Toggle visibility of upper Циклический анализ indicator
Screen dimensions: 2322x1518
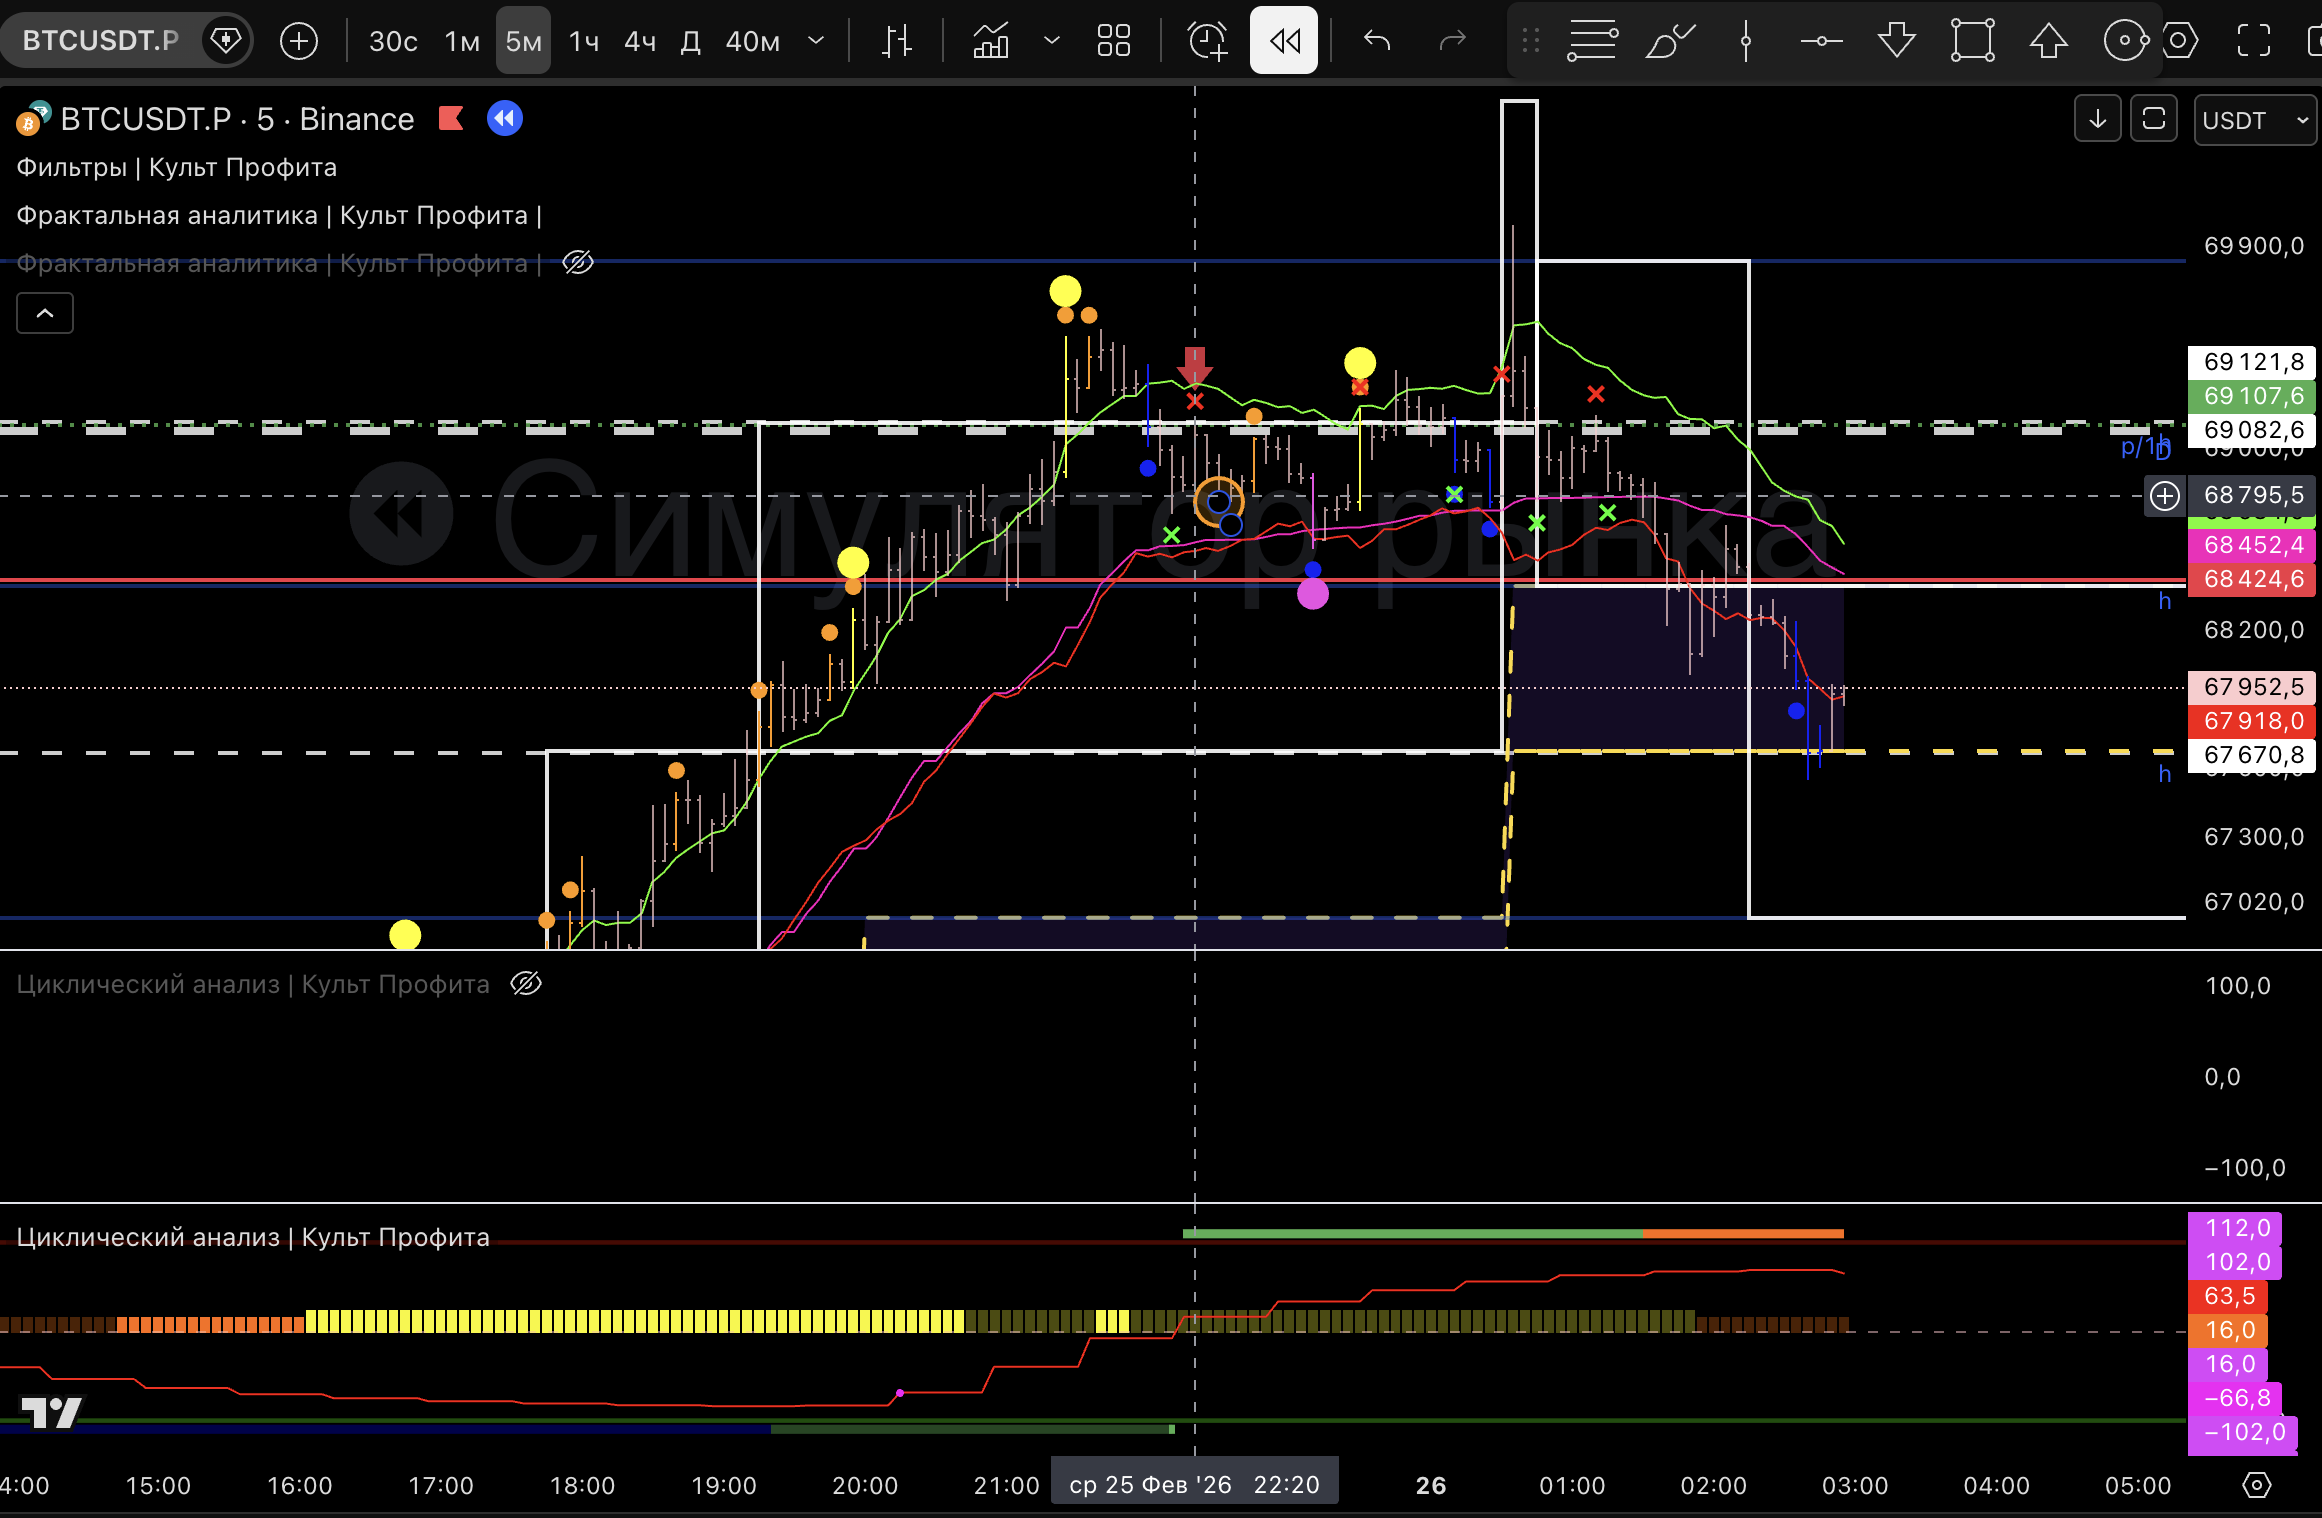coord(526,984)
